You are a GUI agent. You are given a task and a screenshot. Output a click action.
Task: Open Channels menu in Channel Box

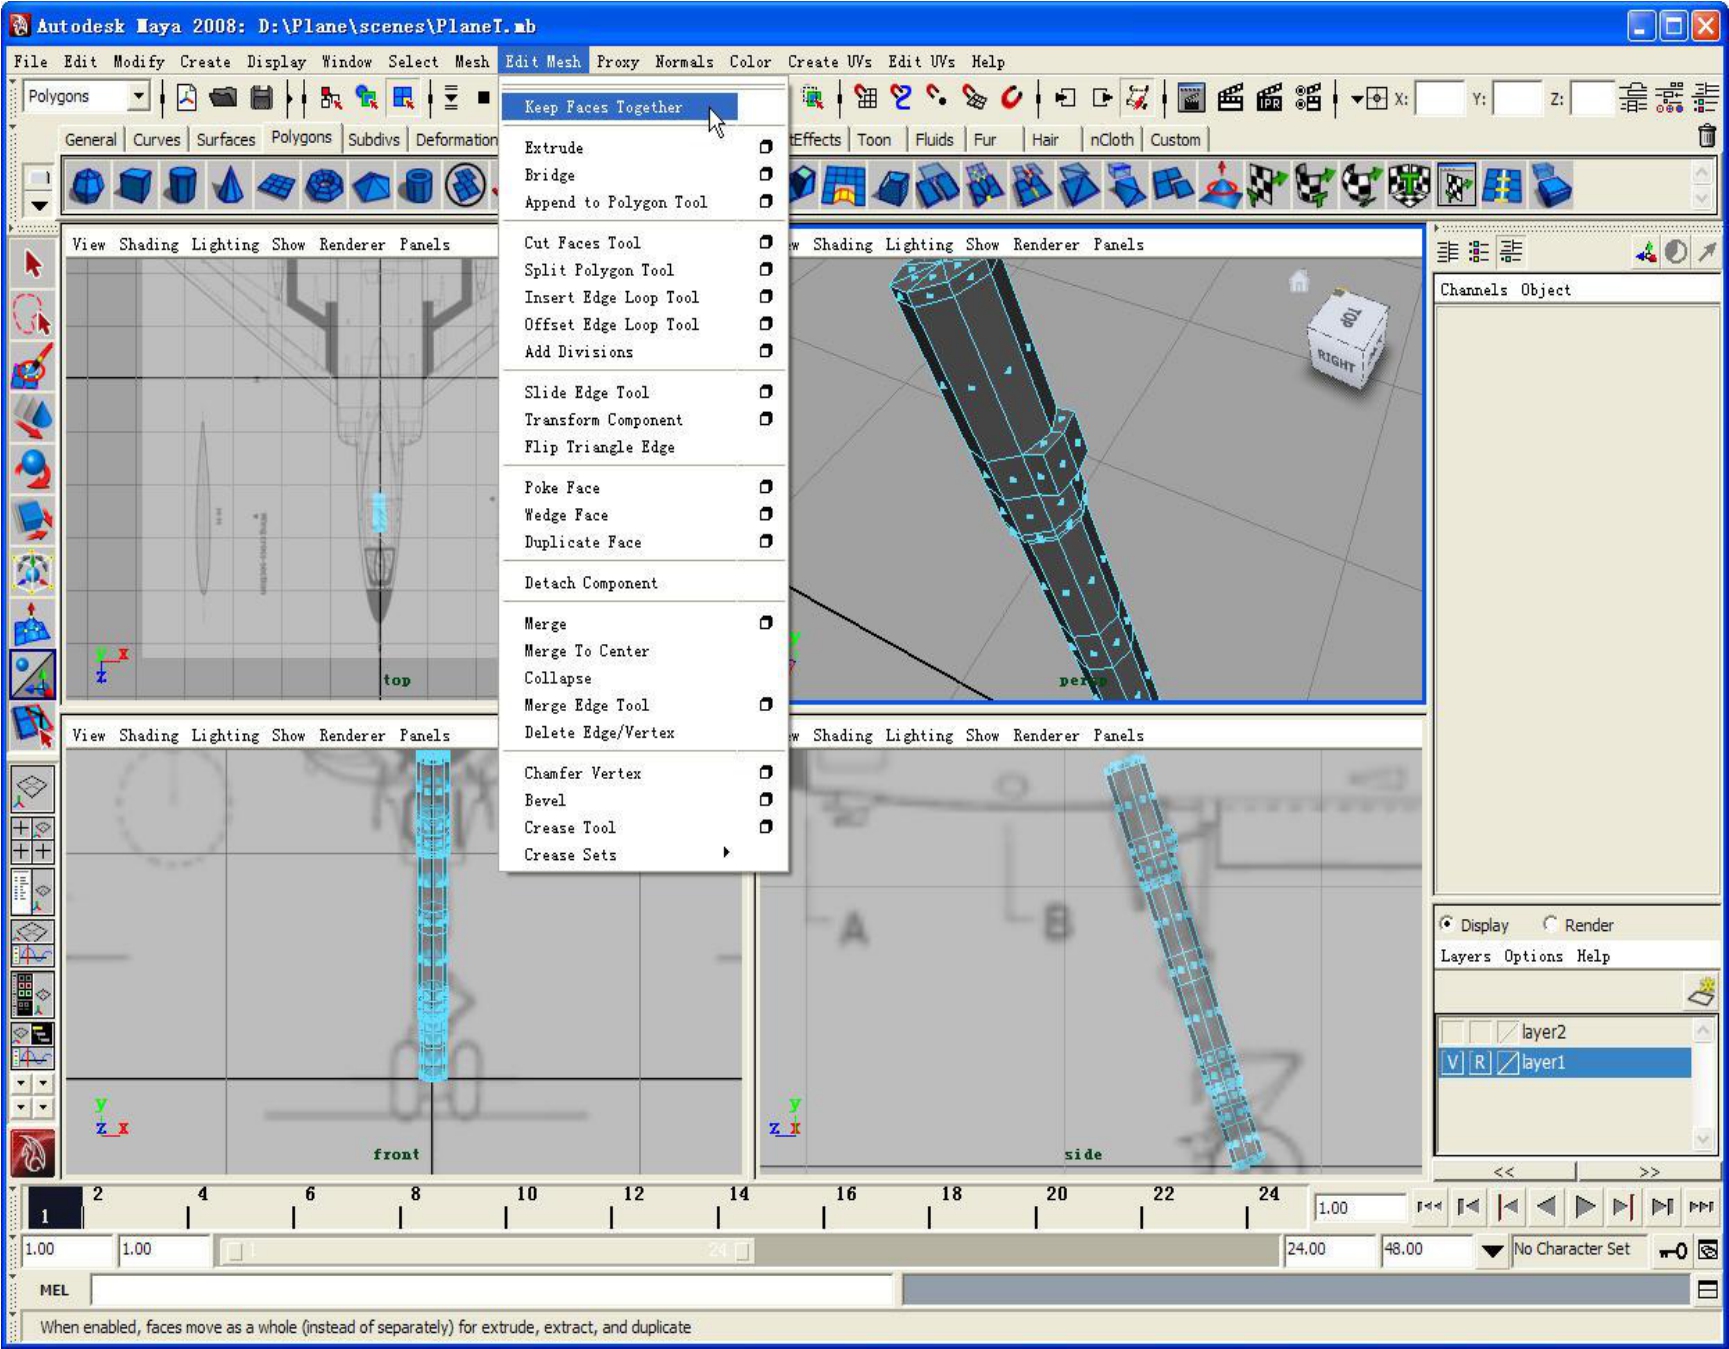[1473, 290]
